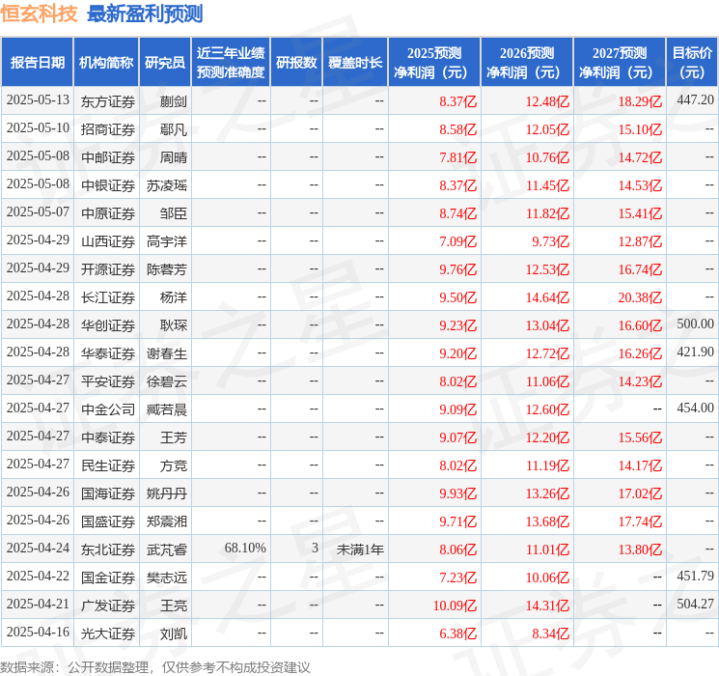Click the 东方证券 institution cell
The image size is (719, 676).
click(108, 101)
